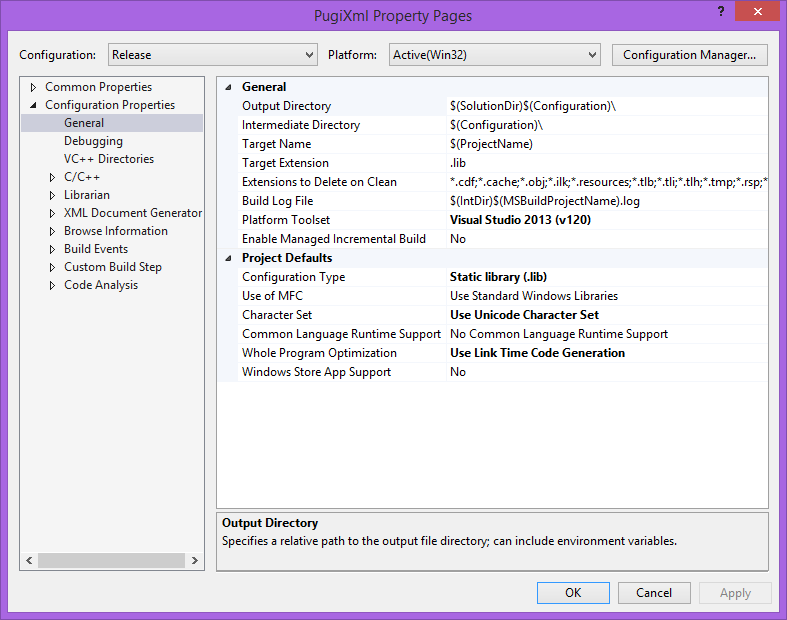
Task: Select the Build Events label
Action: (x=96, y=249)
